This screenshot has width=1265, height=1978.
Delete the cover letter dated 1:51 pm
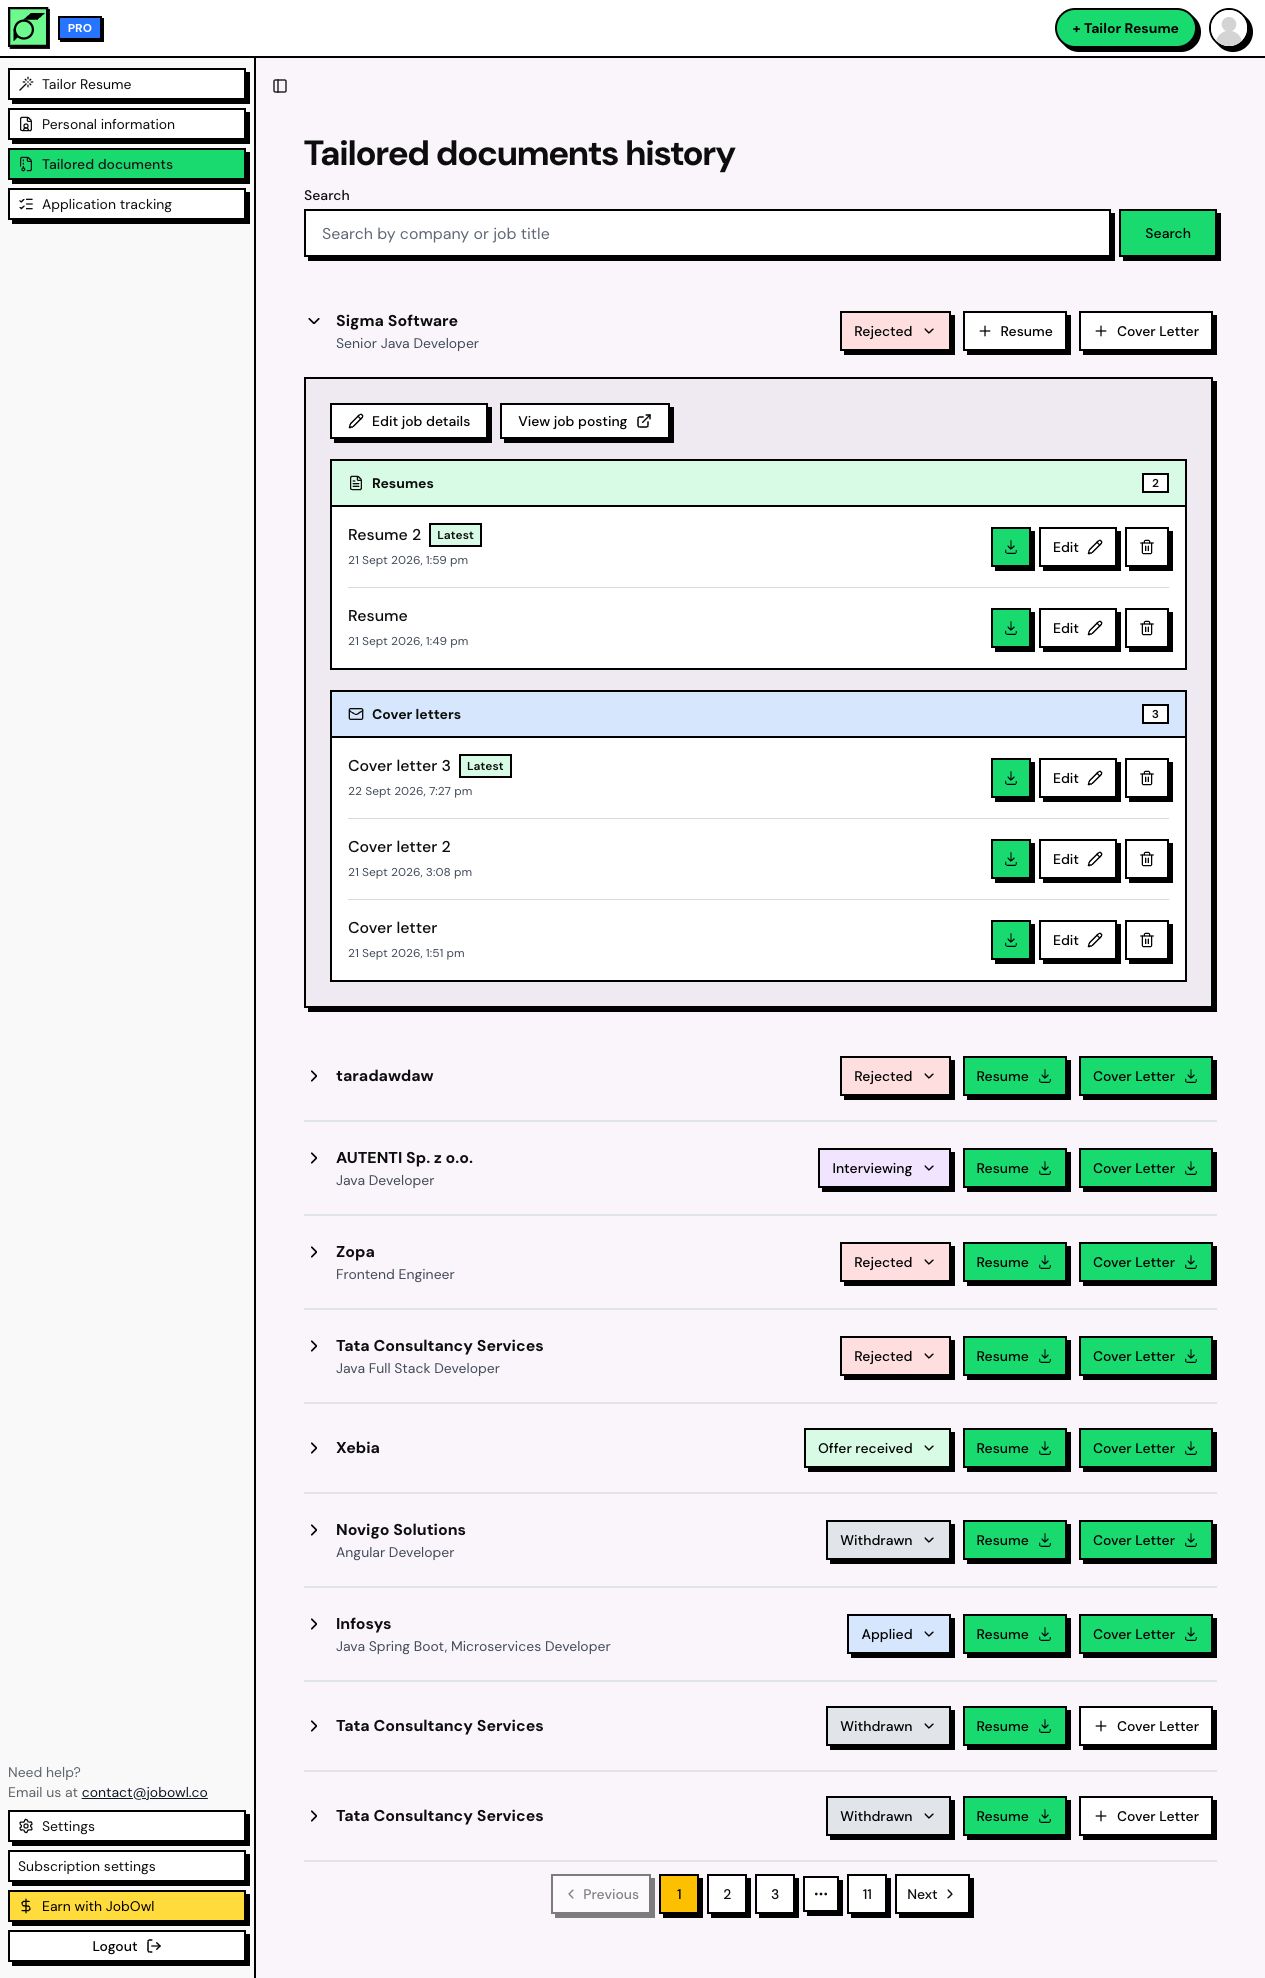pos(1147,940)
